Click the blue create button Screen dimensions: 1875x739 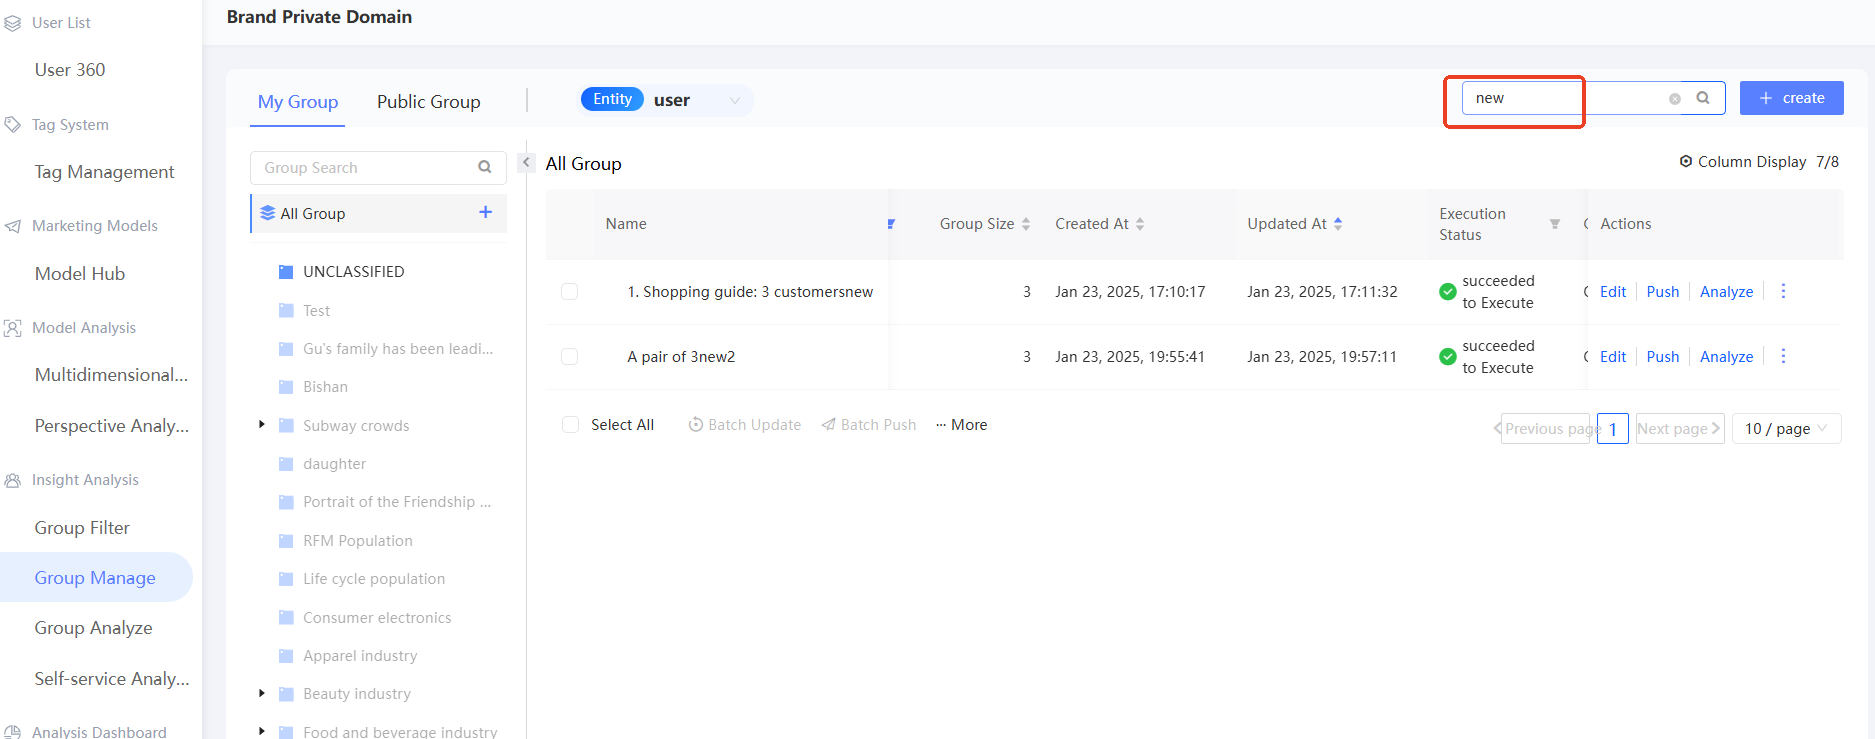point(1792,98)
